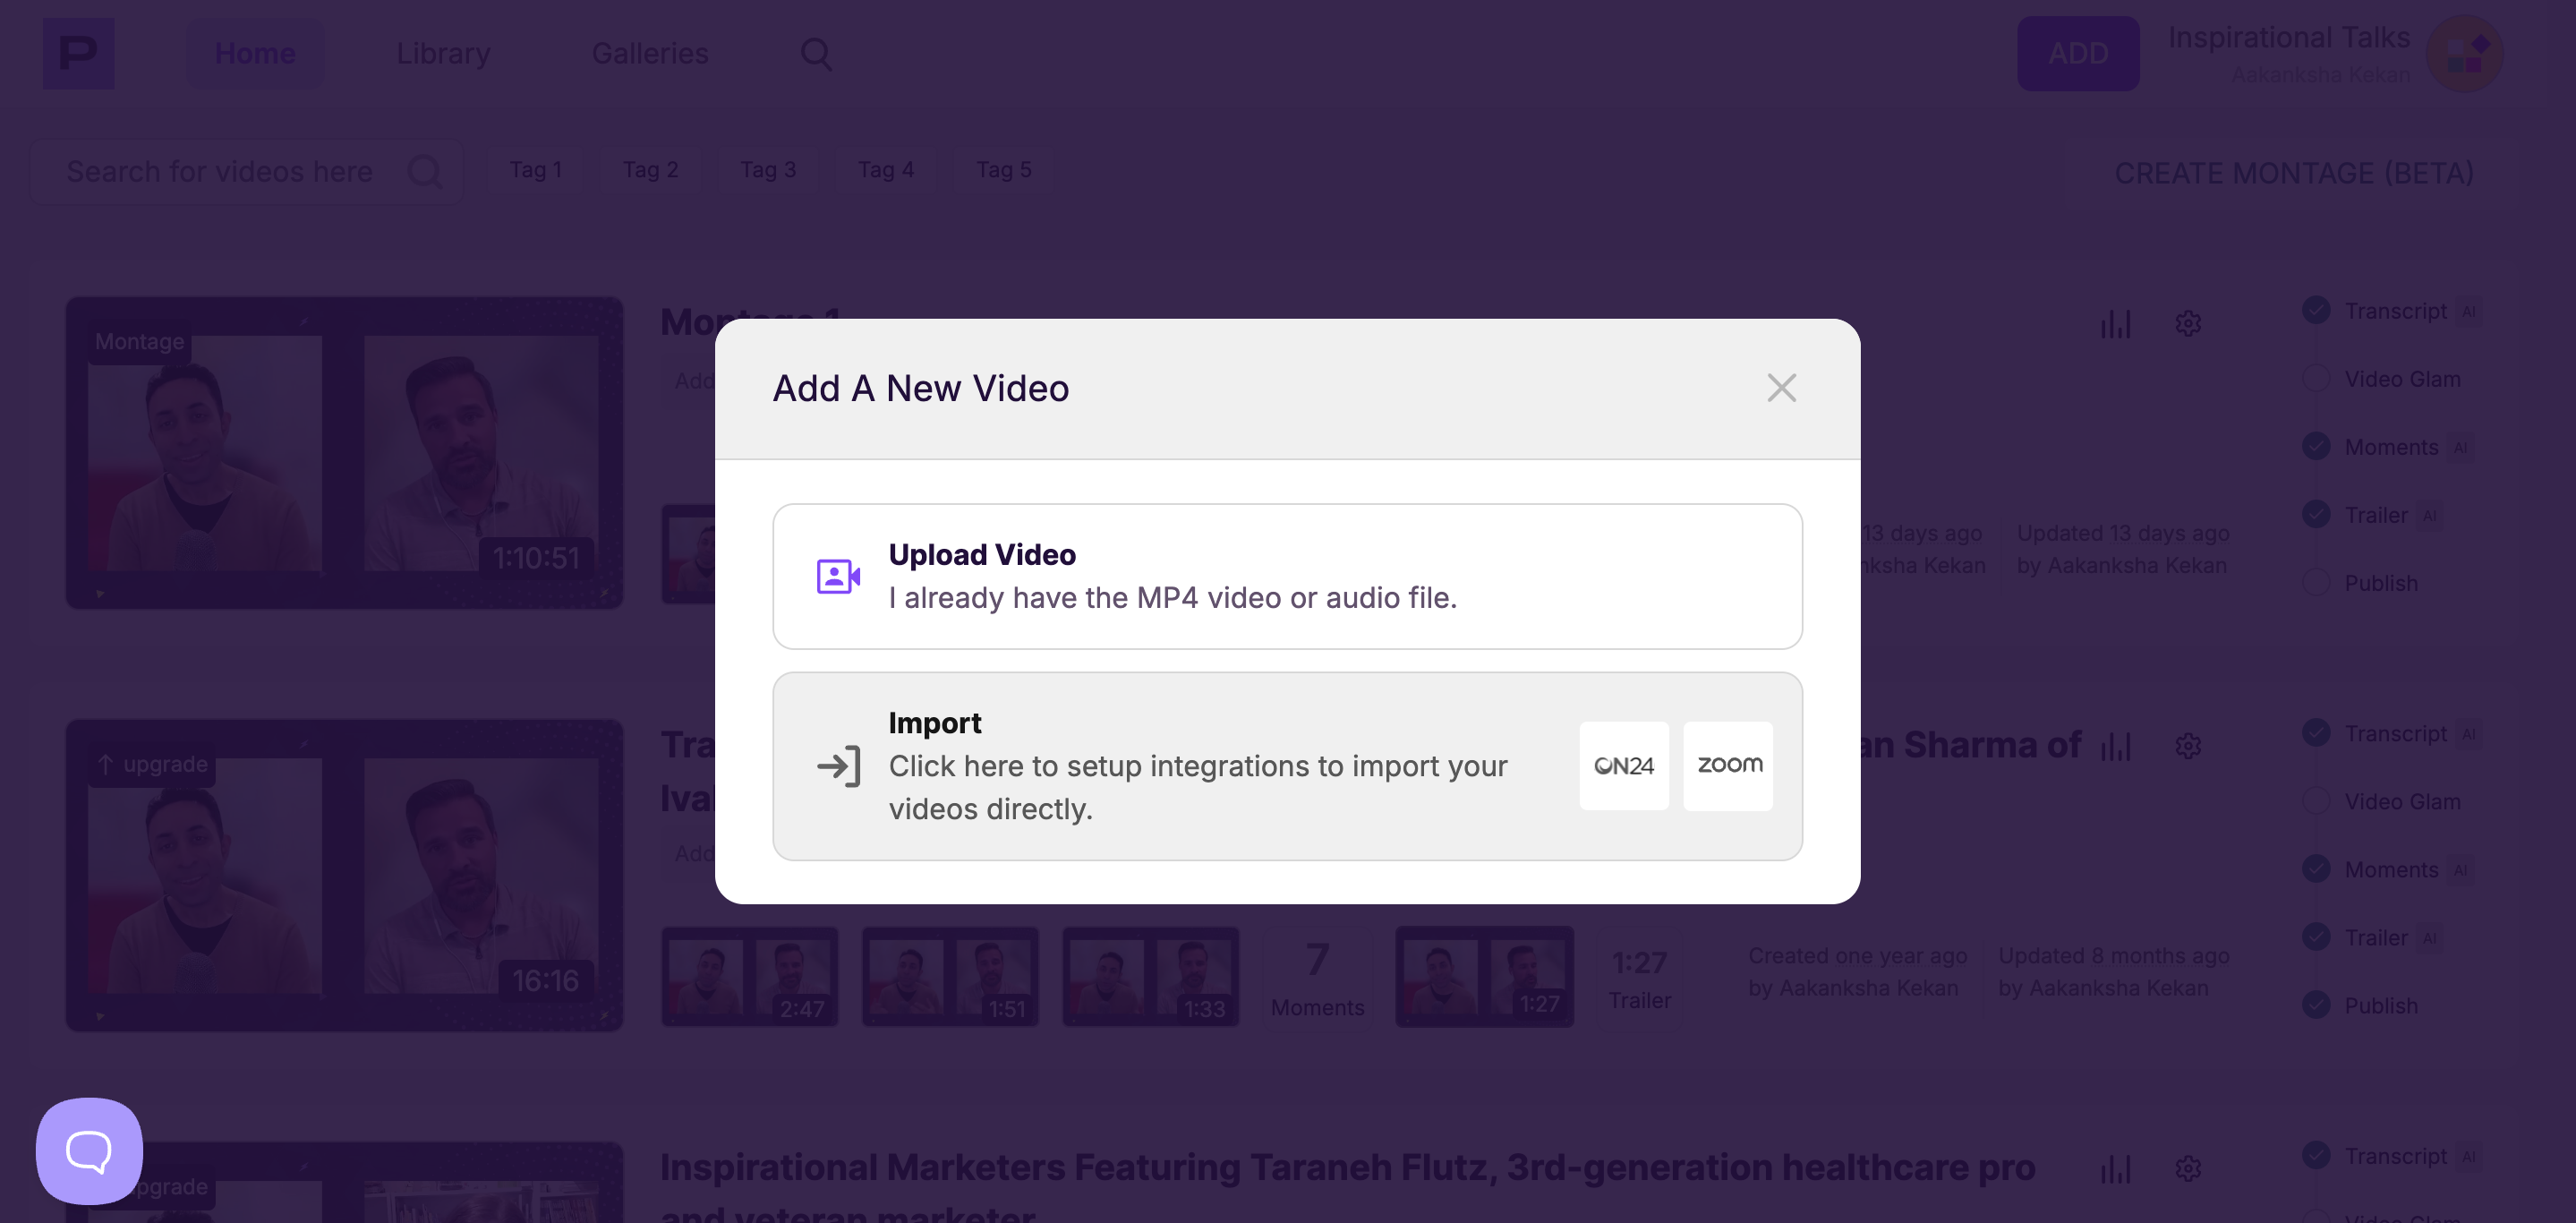Switch to the Library tab
The height and width of the screenshot is (1223, 2576).
pyautogui.click(x=443, y=54)
